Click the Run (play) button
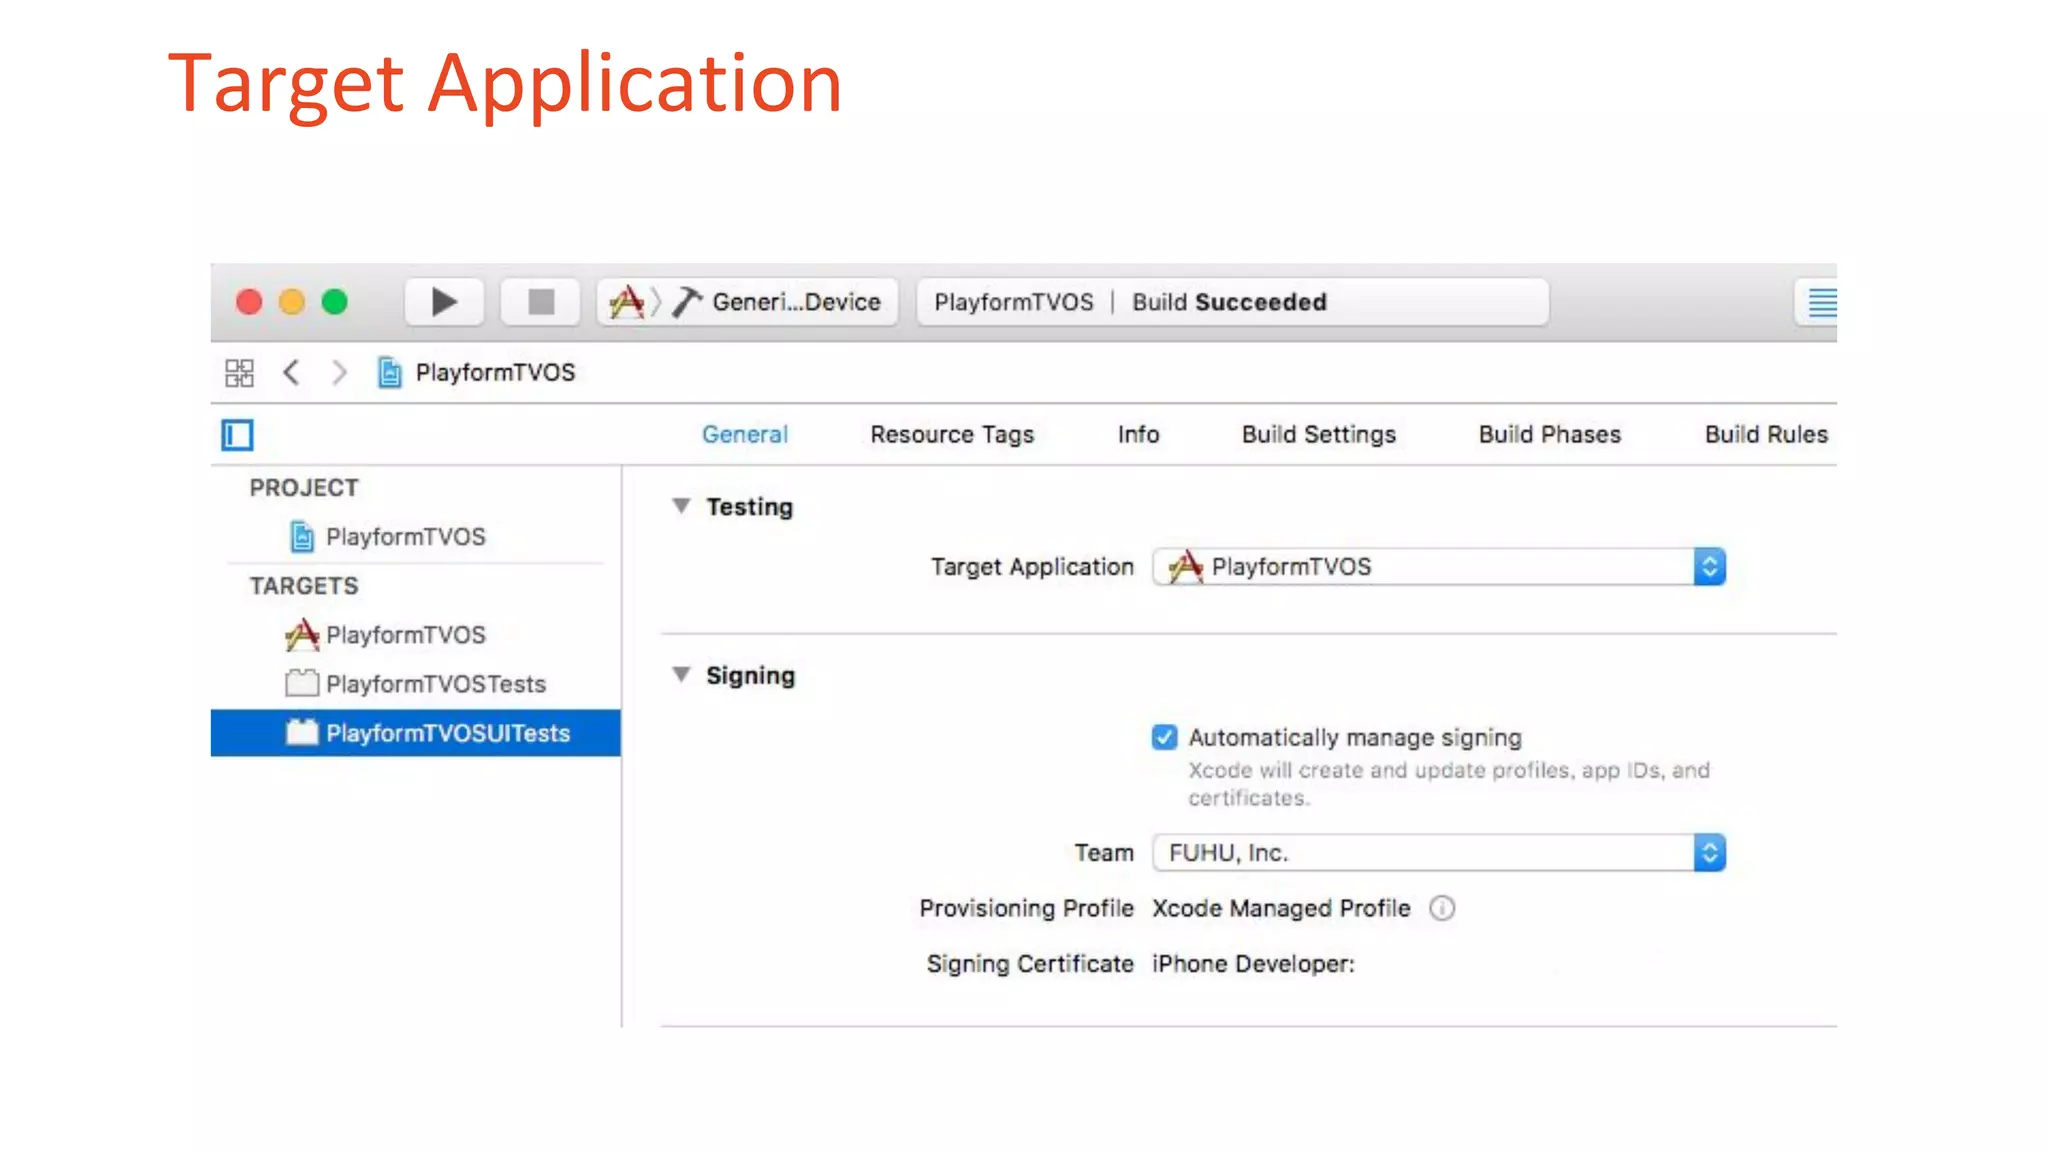Image resolution: width=2048 pixels, height=1152 pixels. [x=444, y=302]
